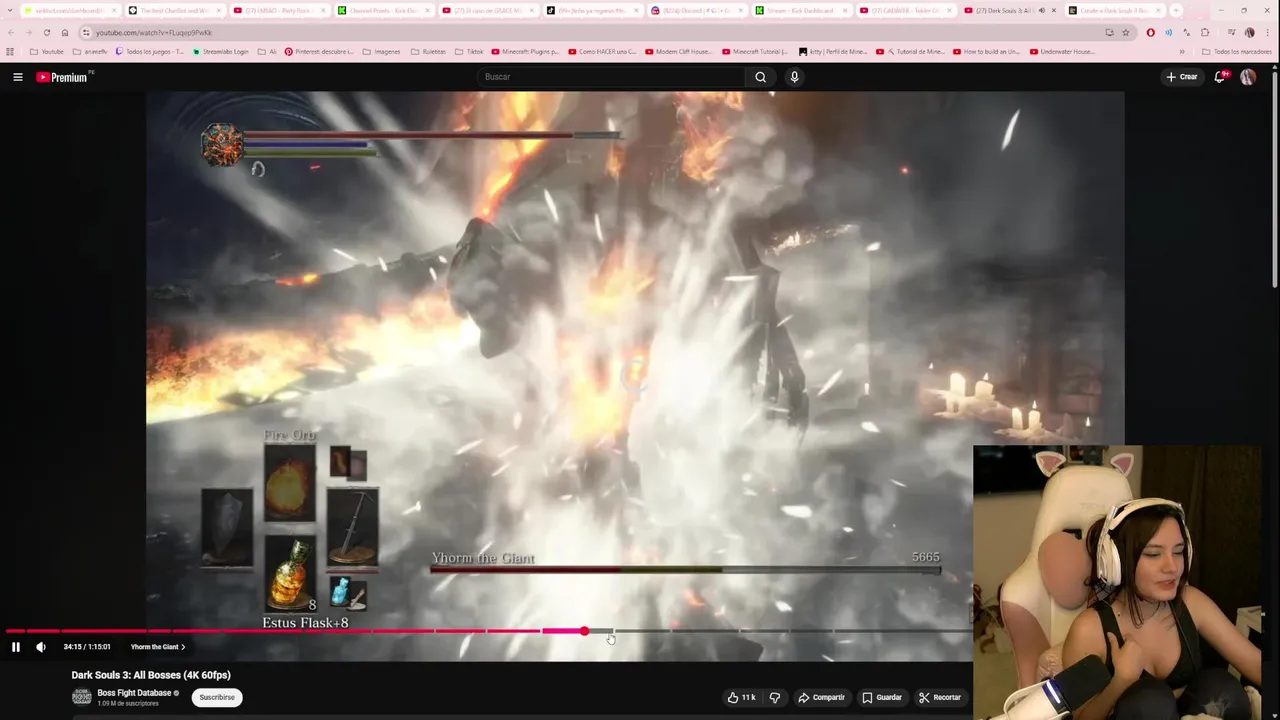Image resolution: width=1280 pixels, height=720 pixels.
Task: Like the video with thumbs up
Action: tap(741, 697)
